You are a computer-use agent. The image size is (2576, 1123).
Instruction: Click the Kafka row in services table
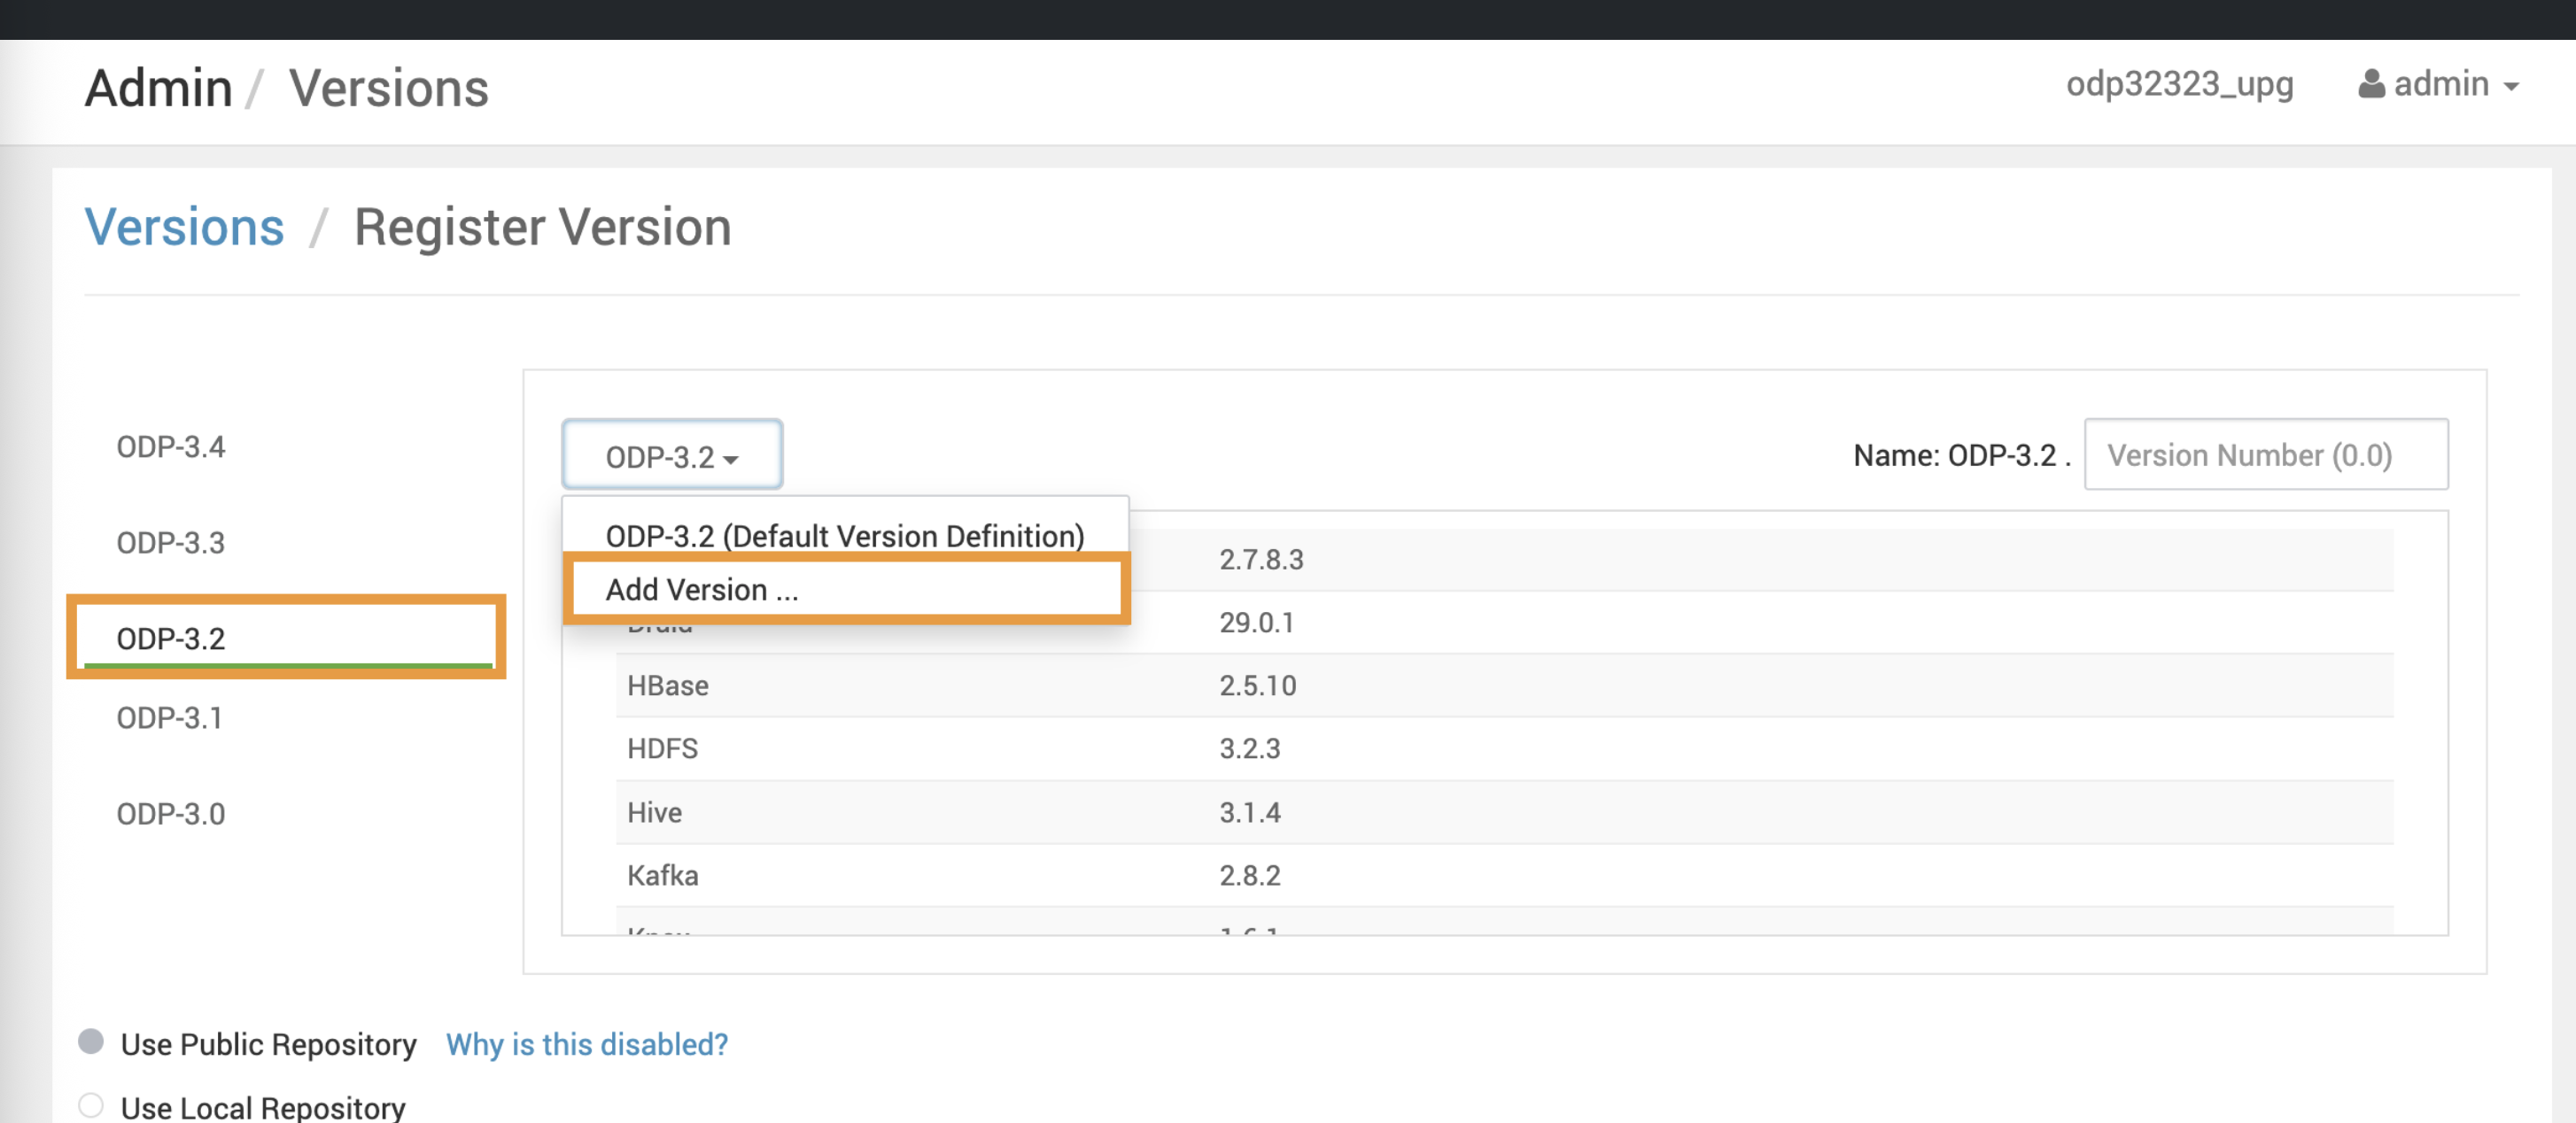tap(662, 875)
